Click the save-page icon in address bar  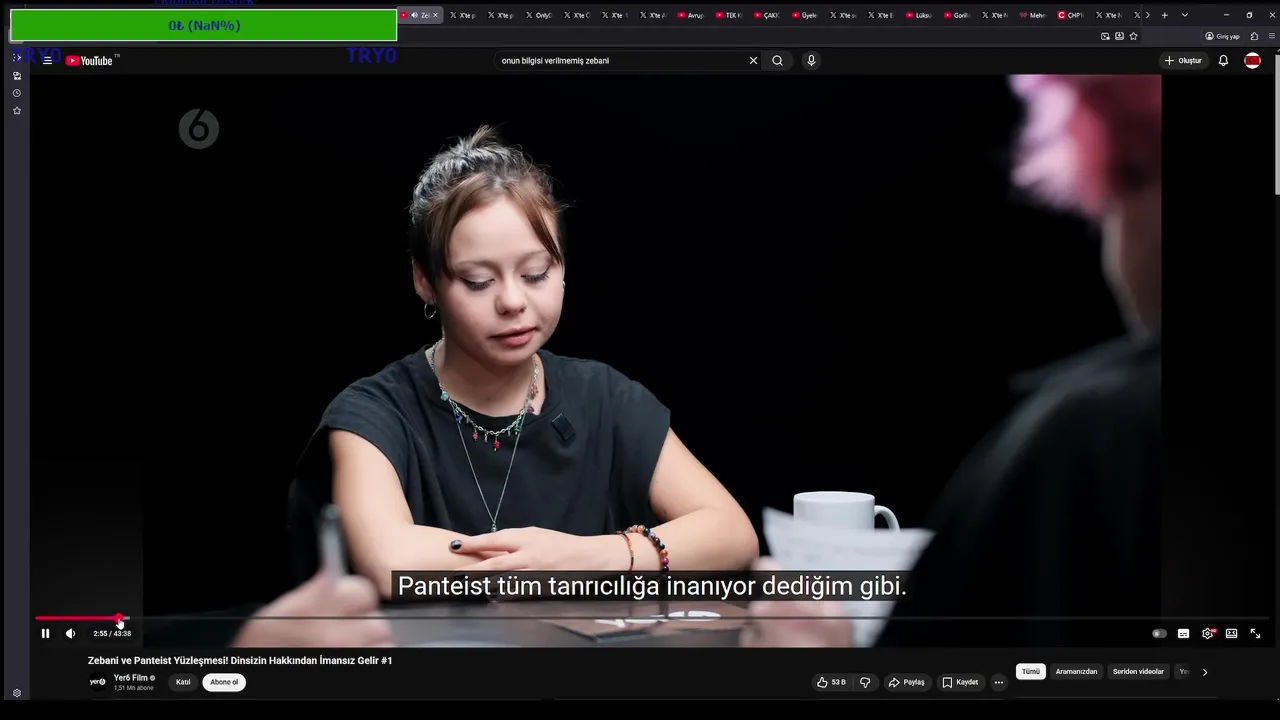point(1119,36)
